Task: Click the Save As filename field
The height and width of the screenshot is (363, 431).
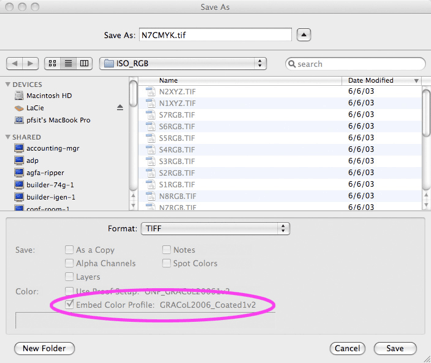Action: (x=215, y=35)
